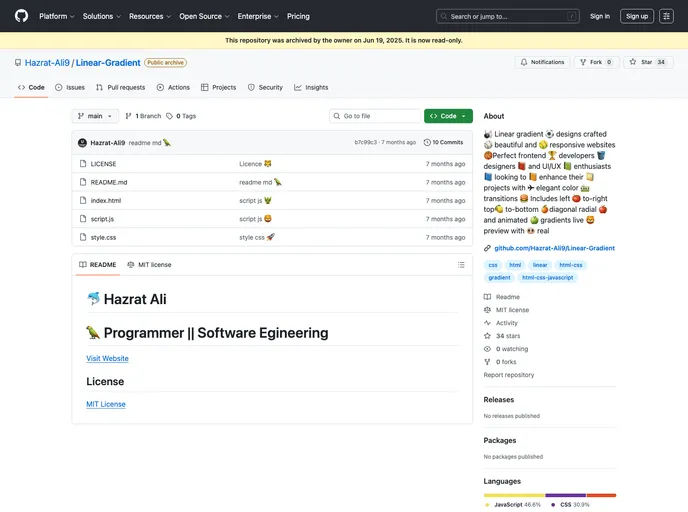The image size is (688, 512).
Task: Open the green Code dropdown
Action: [x=448, y=116]
